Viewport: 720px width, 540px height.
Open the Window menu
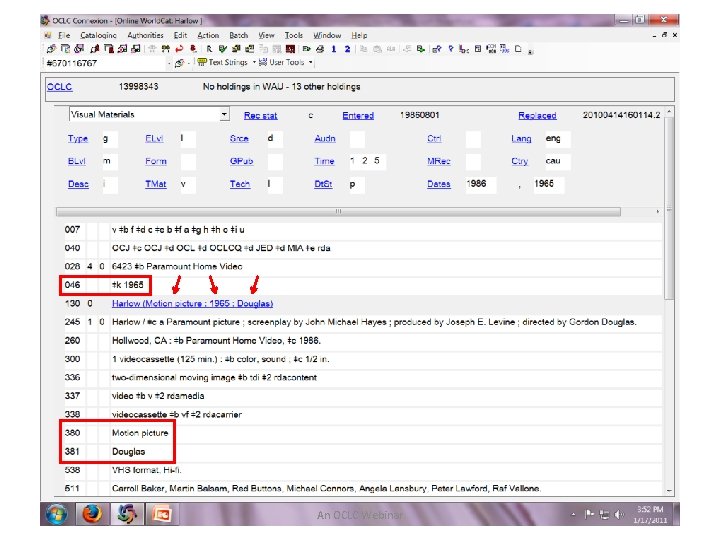(x=327, y=35)
